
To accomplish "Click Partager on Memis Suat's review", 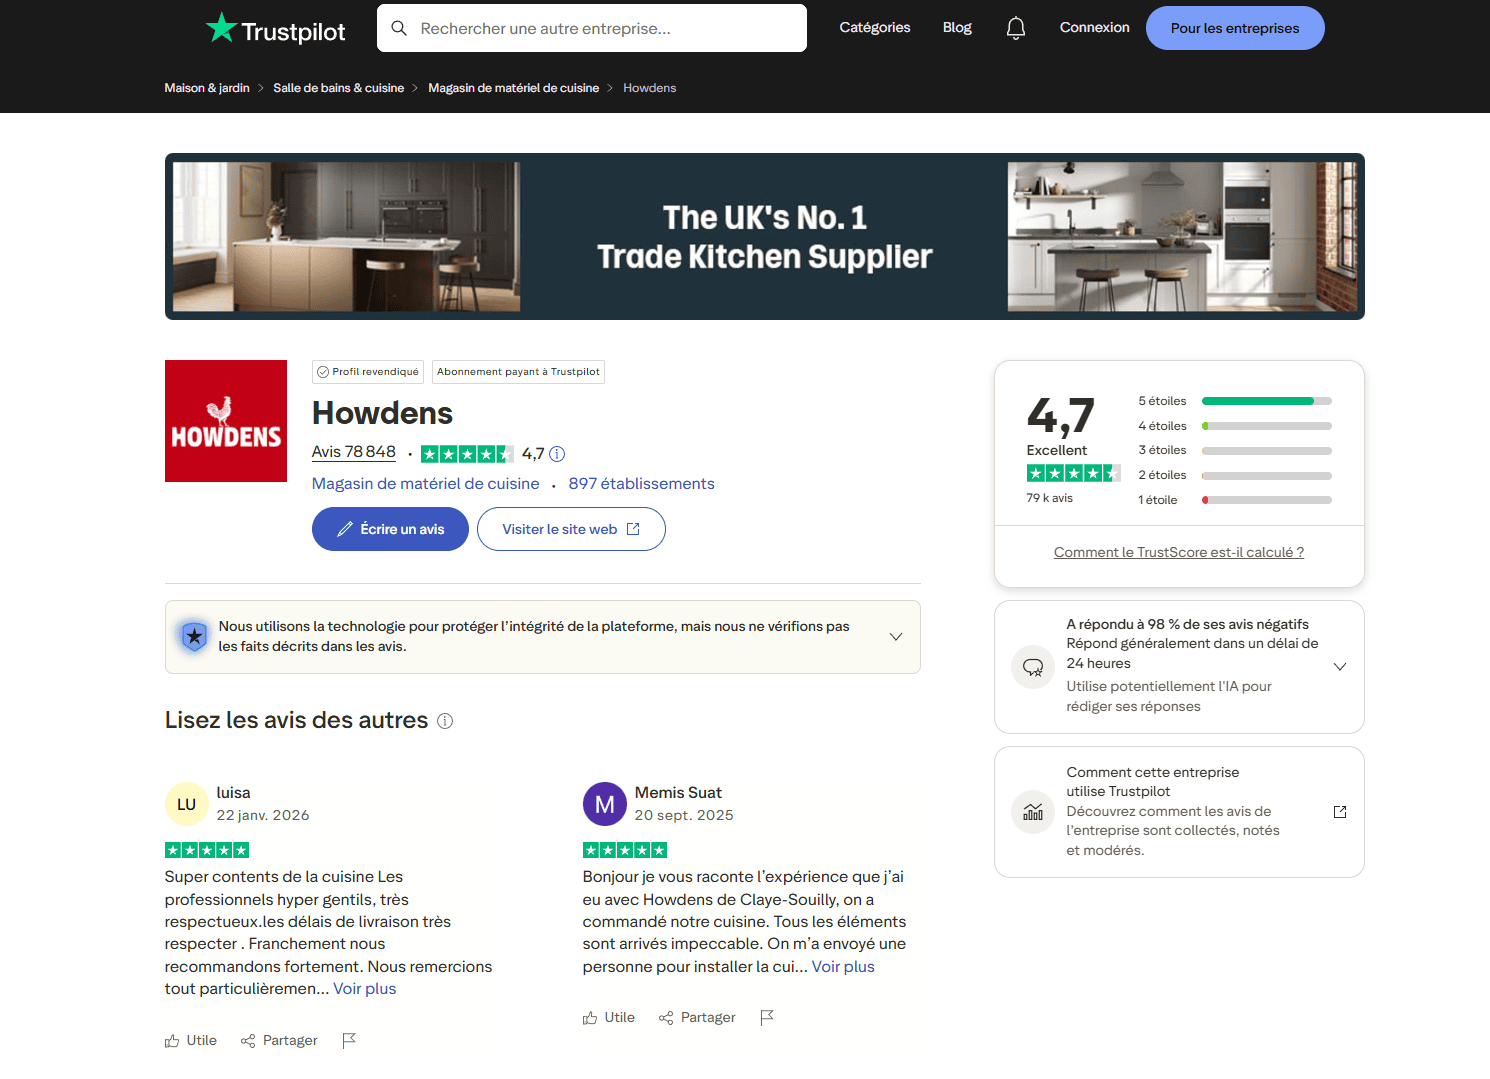I will (x=697, y=1017).
